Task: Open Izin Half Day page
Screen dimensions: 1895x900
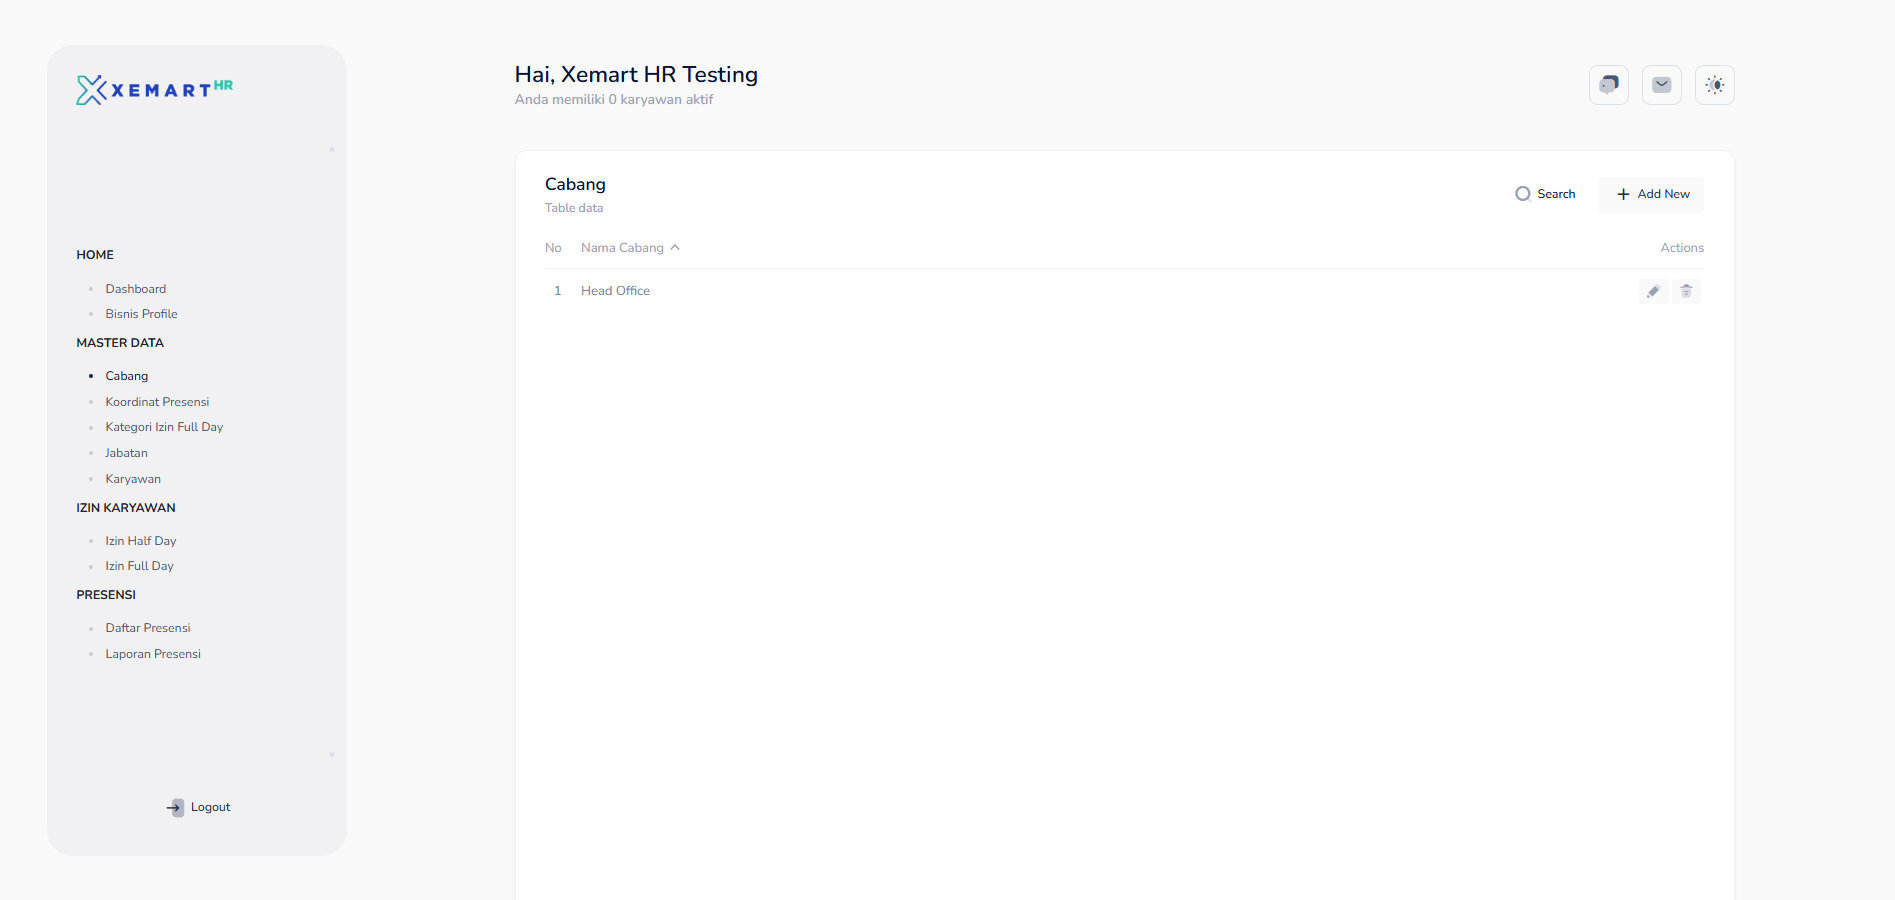Action: point(141,541)
